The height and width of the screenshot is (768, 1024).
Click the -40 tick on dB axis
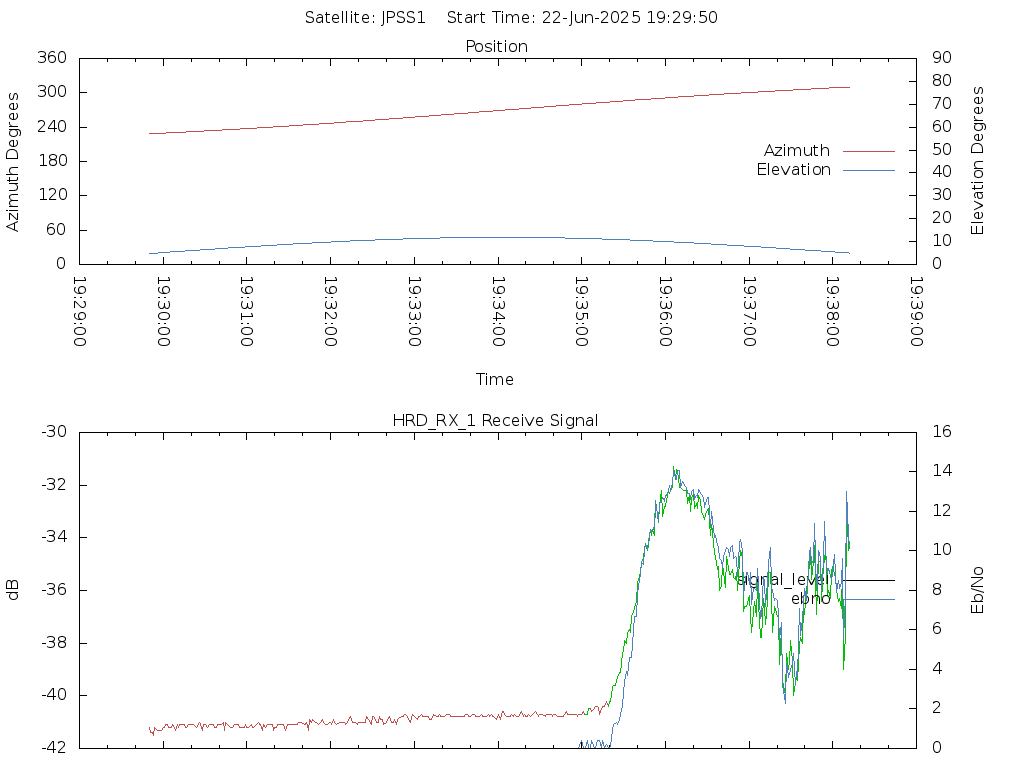pos(54,696)
